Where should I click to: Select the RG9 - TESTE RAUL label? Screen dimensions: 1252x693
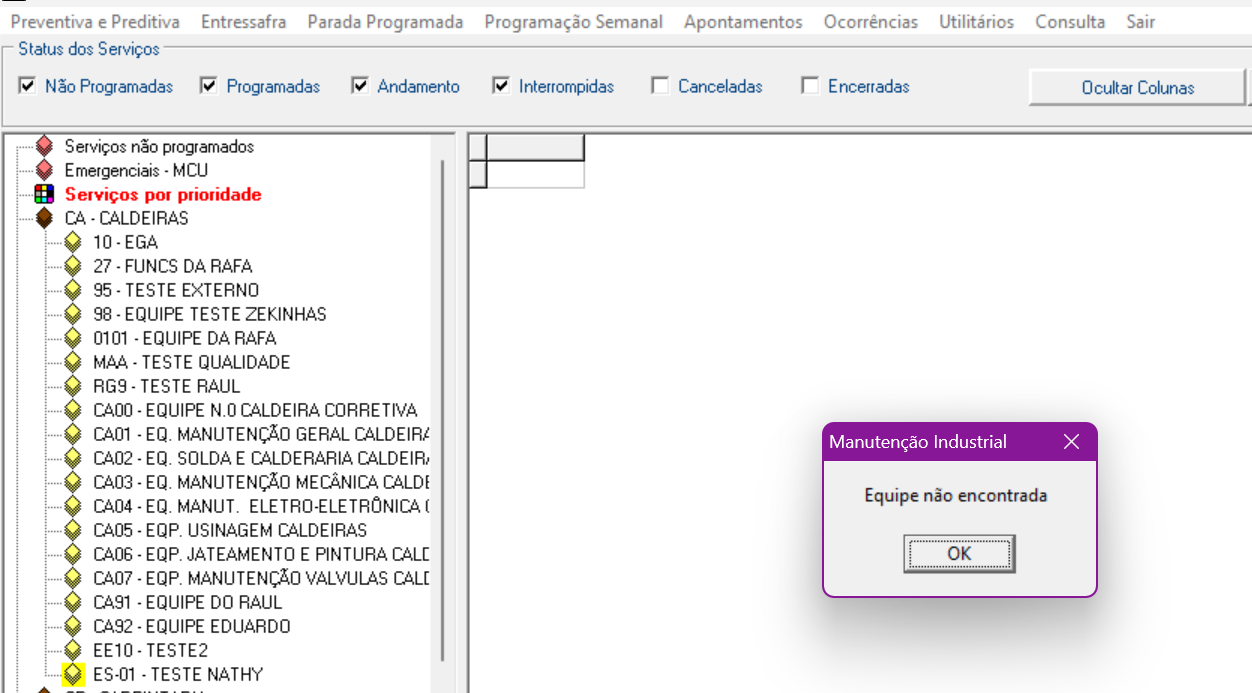pyautogui.click(x=167, y=386)
